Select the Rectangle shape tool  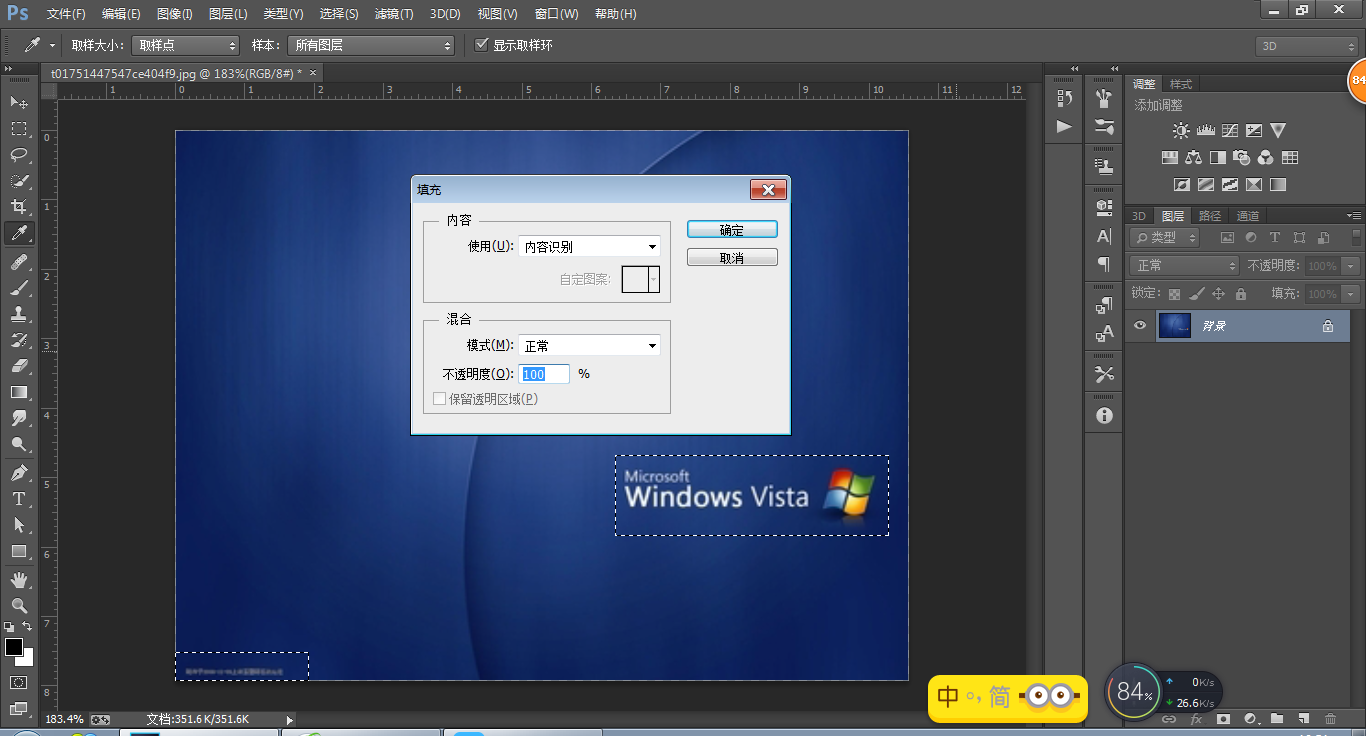[19, 551]
